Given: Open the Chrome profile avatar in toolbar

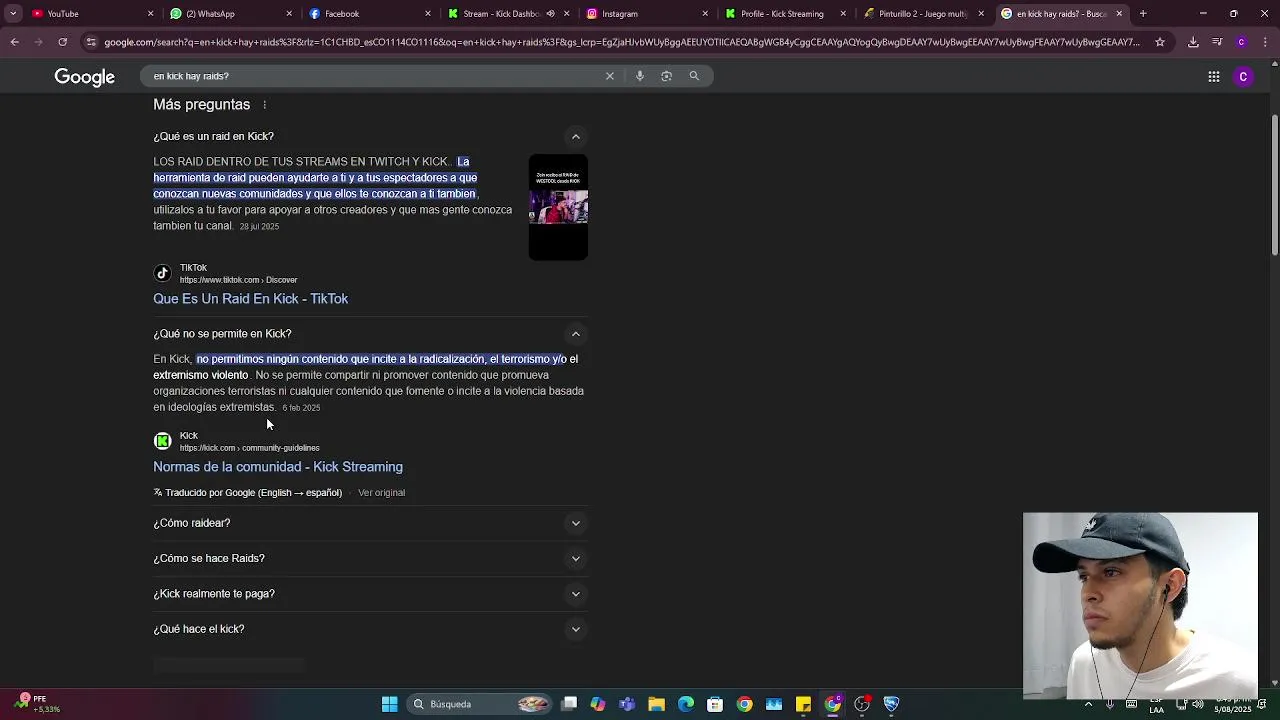Looking at the screenshot, I should tap(1241, 42).
